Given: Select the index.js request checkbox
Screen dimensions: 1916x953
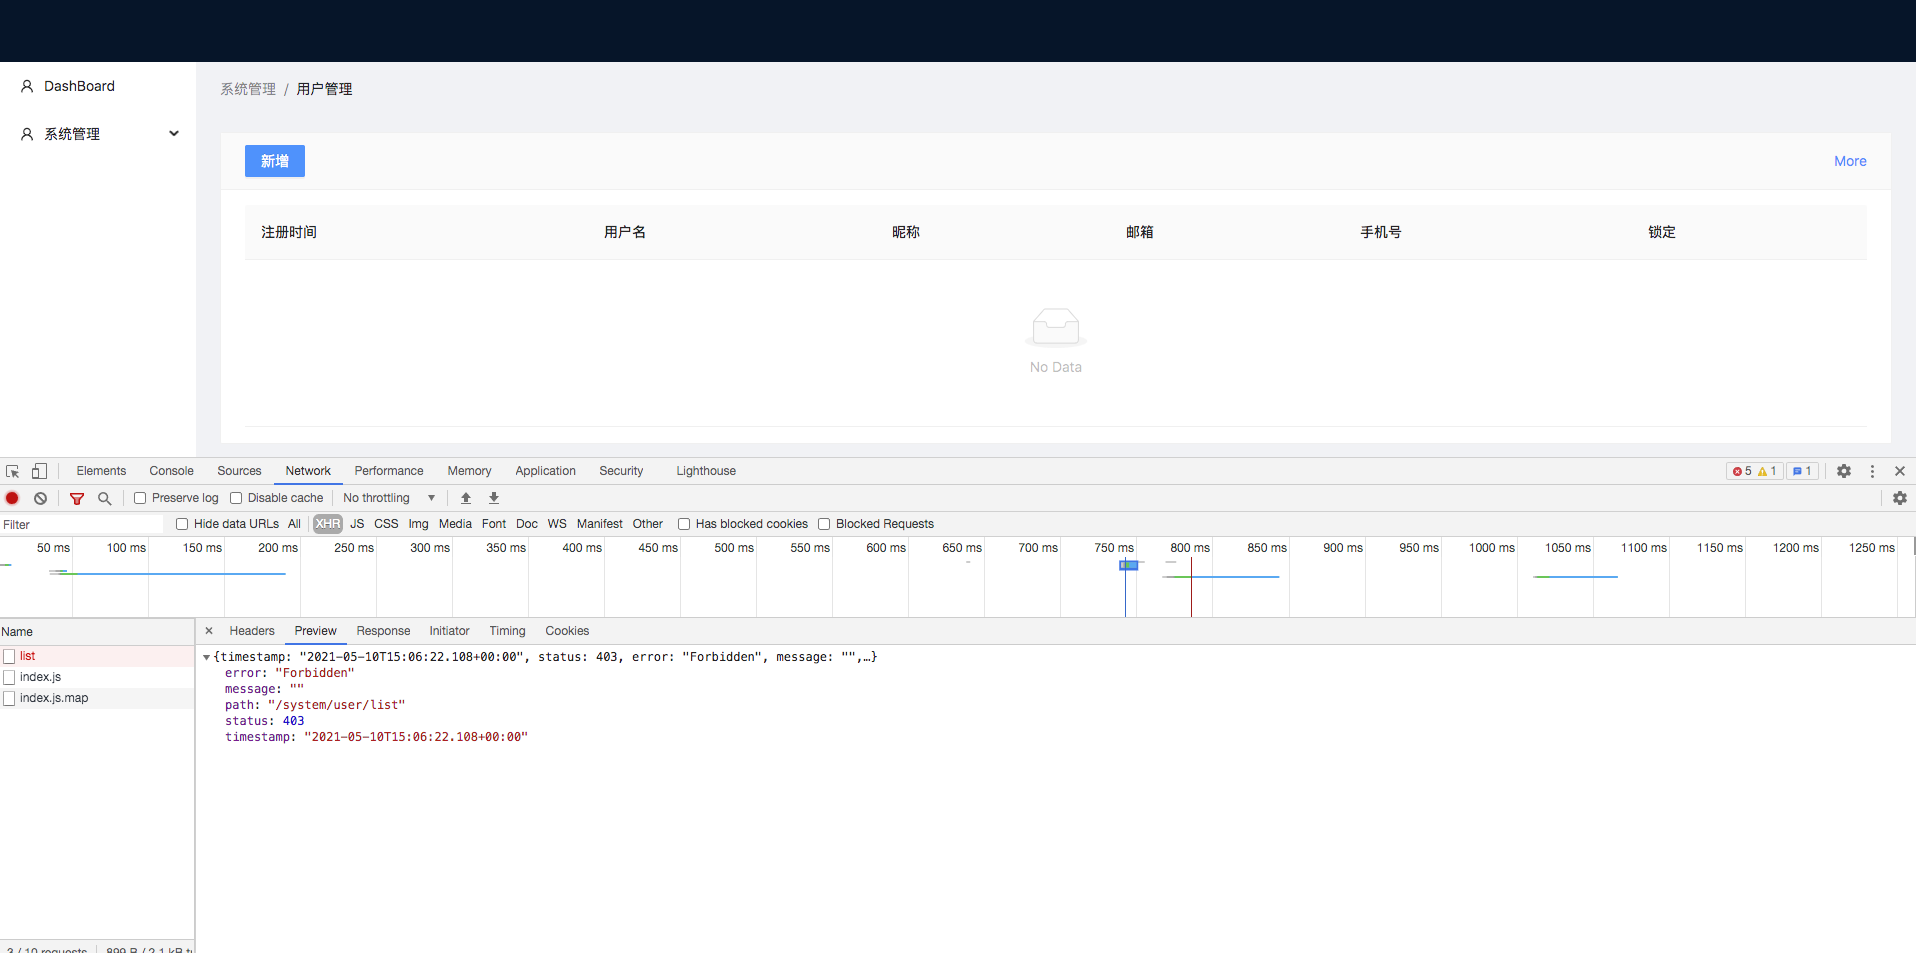Looking at the screenshot, I should point(9,678).
